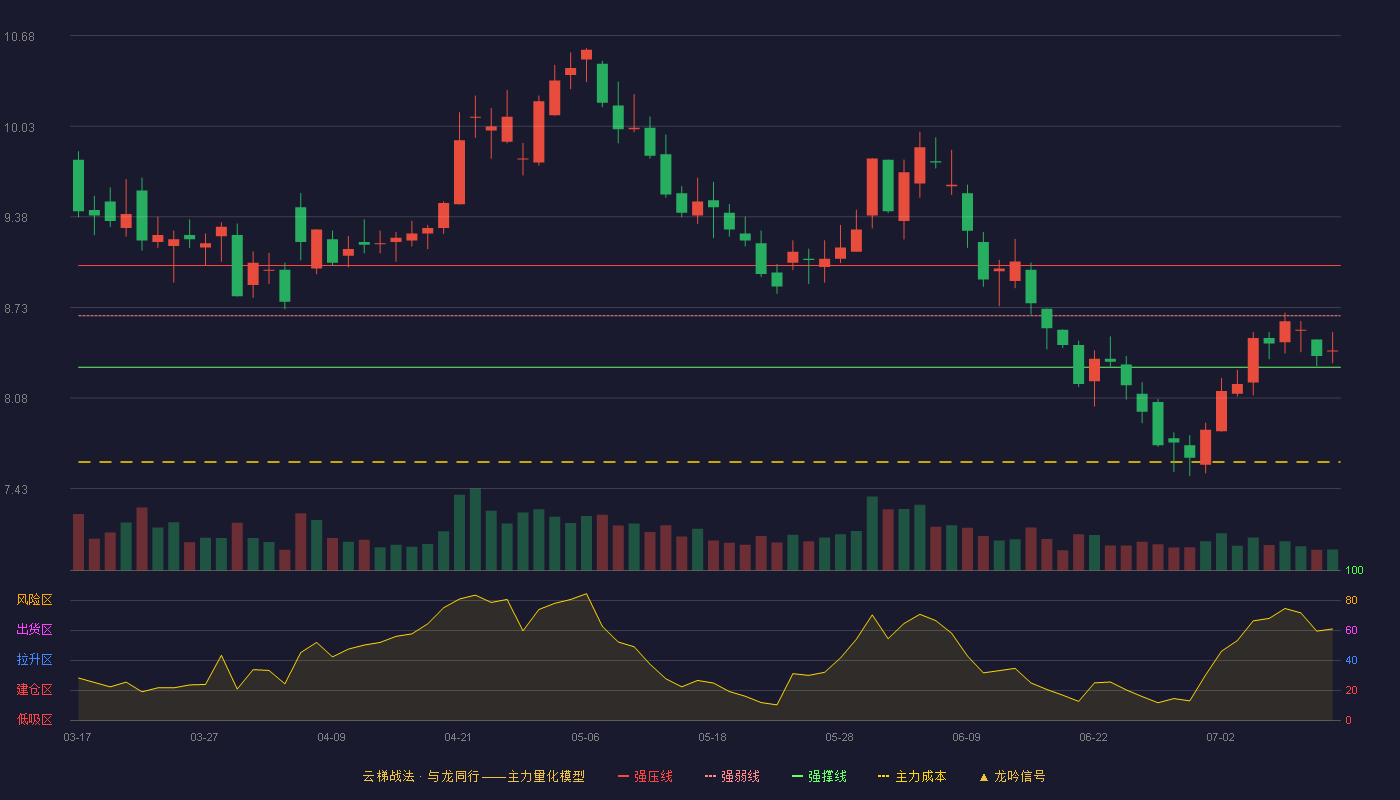Click the 10.68 price axis label

click(19, 37)
